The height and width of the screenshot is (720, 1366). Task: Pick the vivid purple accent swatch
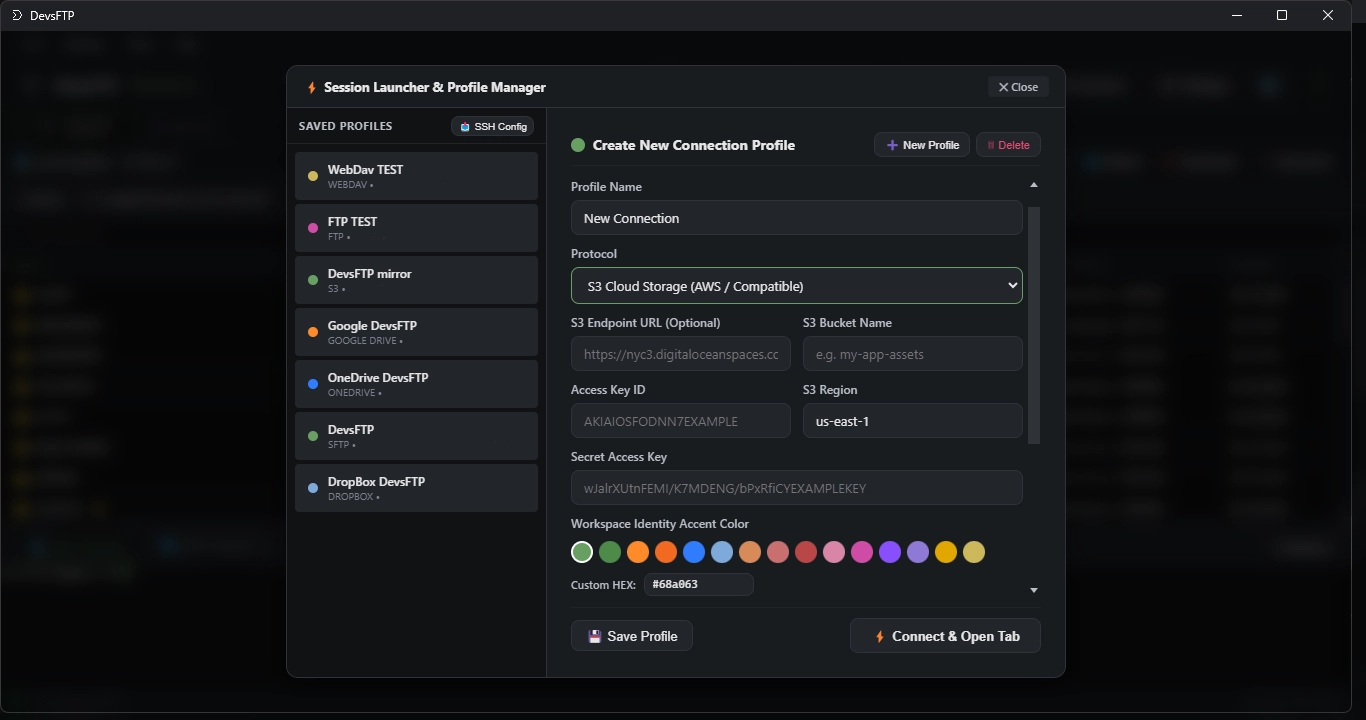890,552
